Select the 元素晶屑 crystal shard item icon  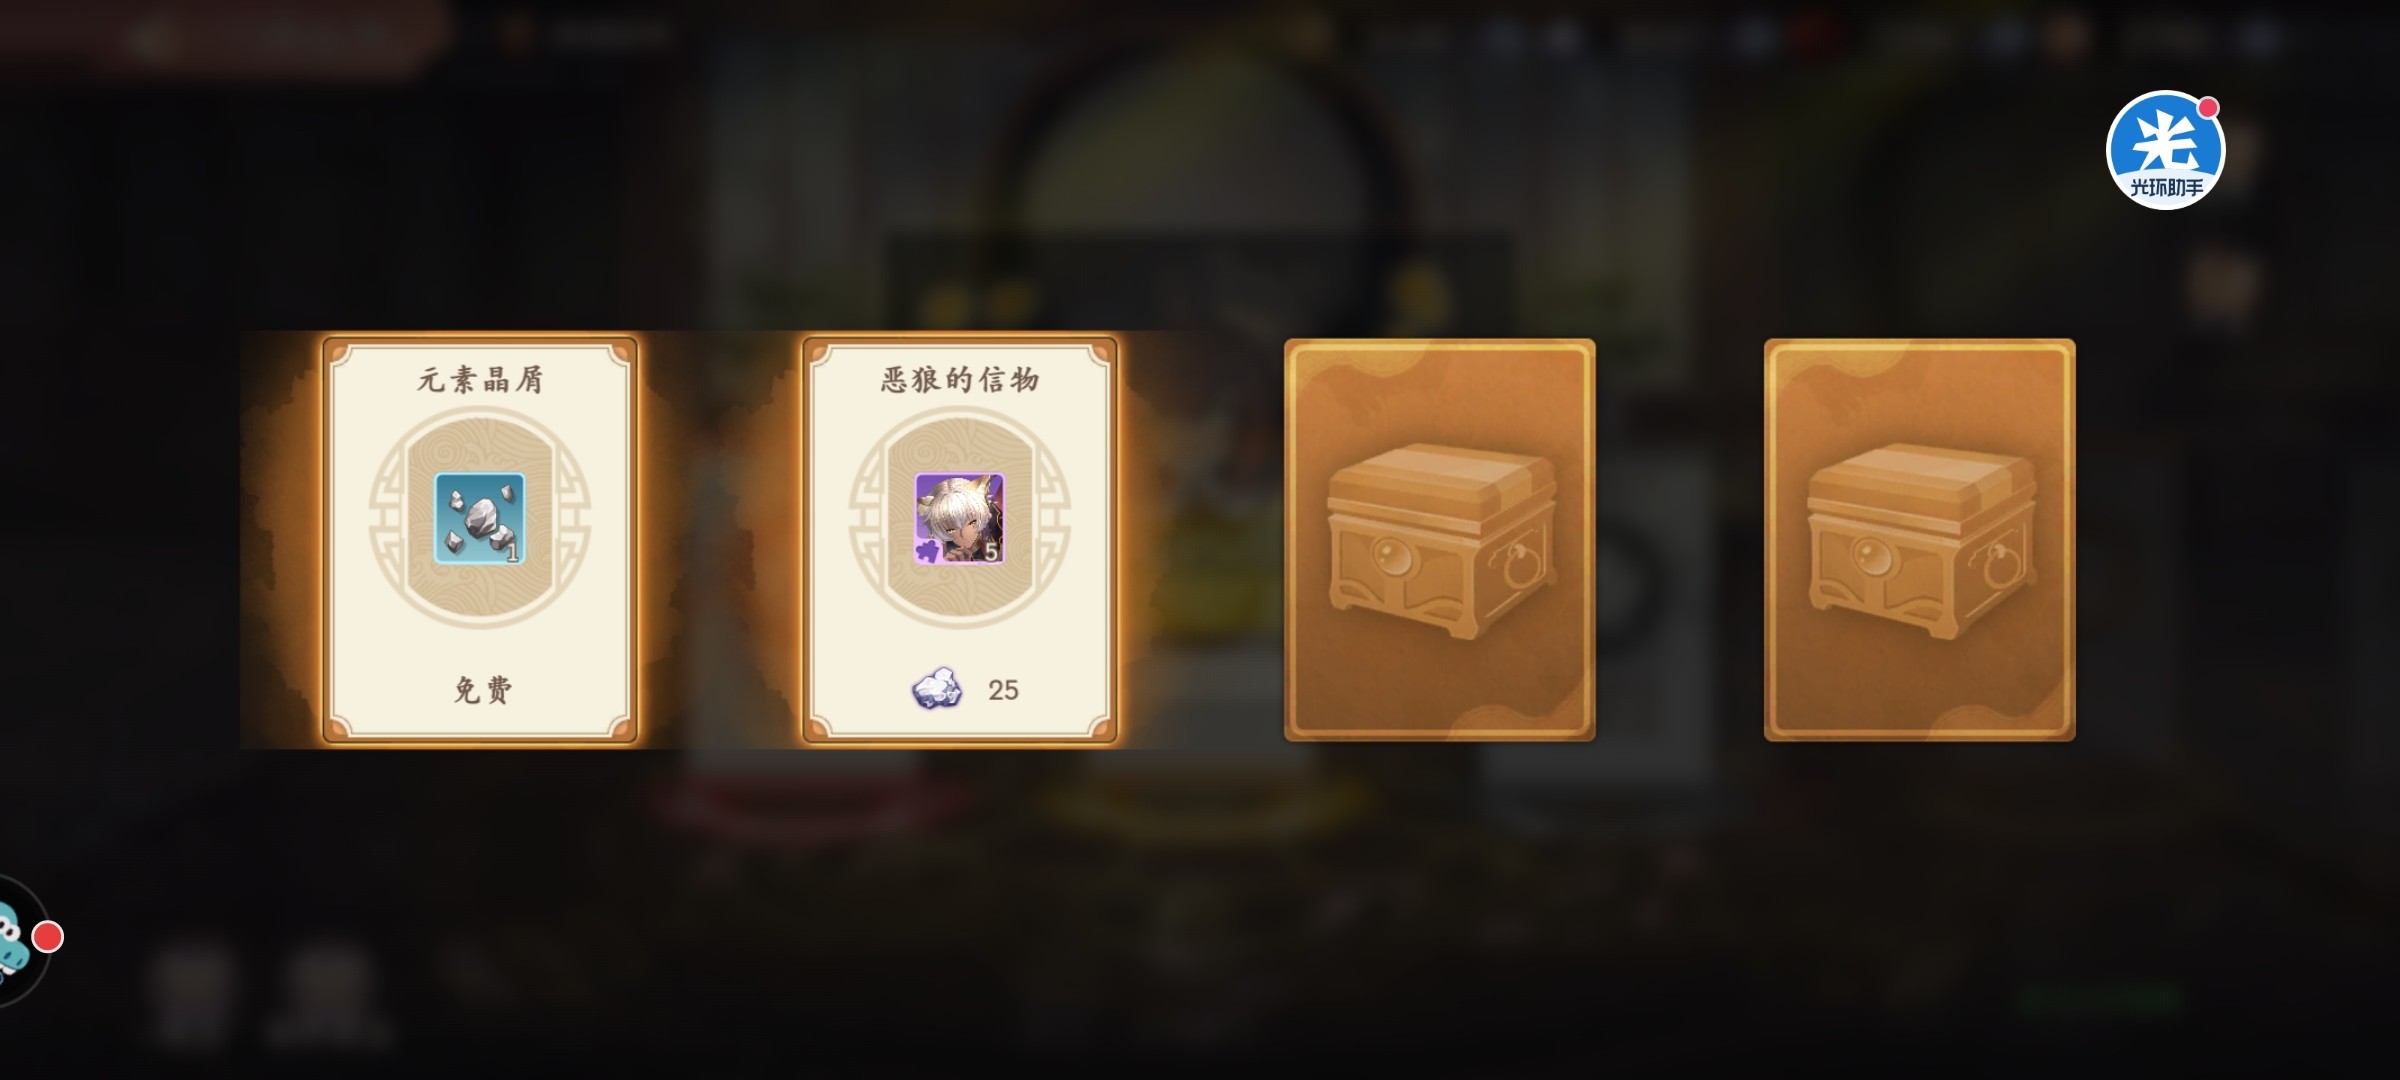(x=480, y=518)
